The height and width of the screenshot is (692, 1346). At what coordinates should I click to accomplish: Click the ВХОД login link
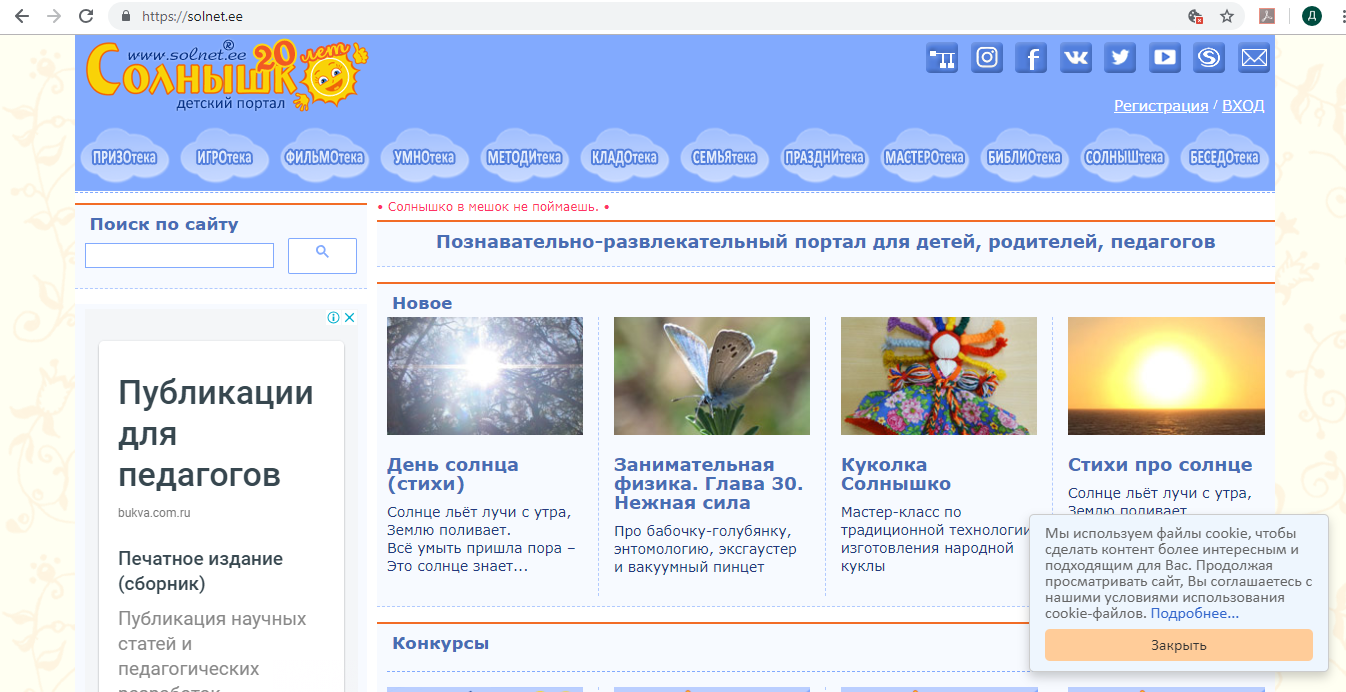(1243, 106)
